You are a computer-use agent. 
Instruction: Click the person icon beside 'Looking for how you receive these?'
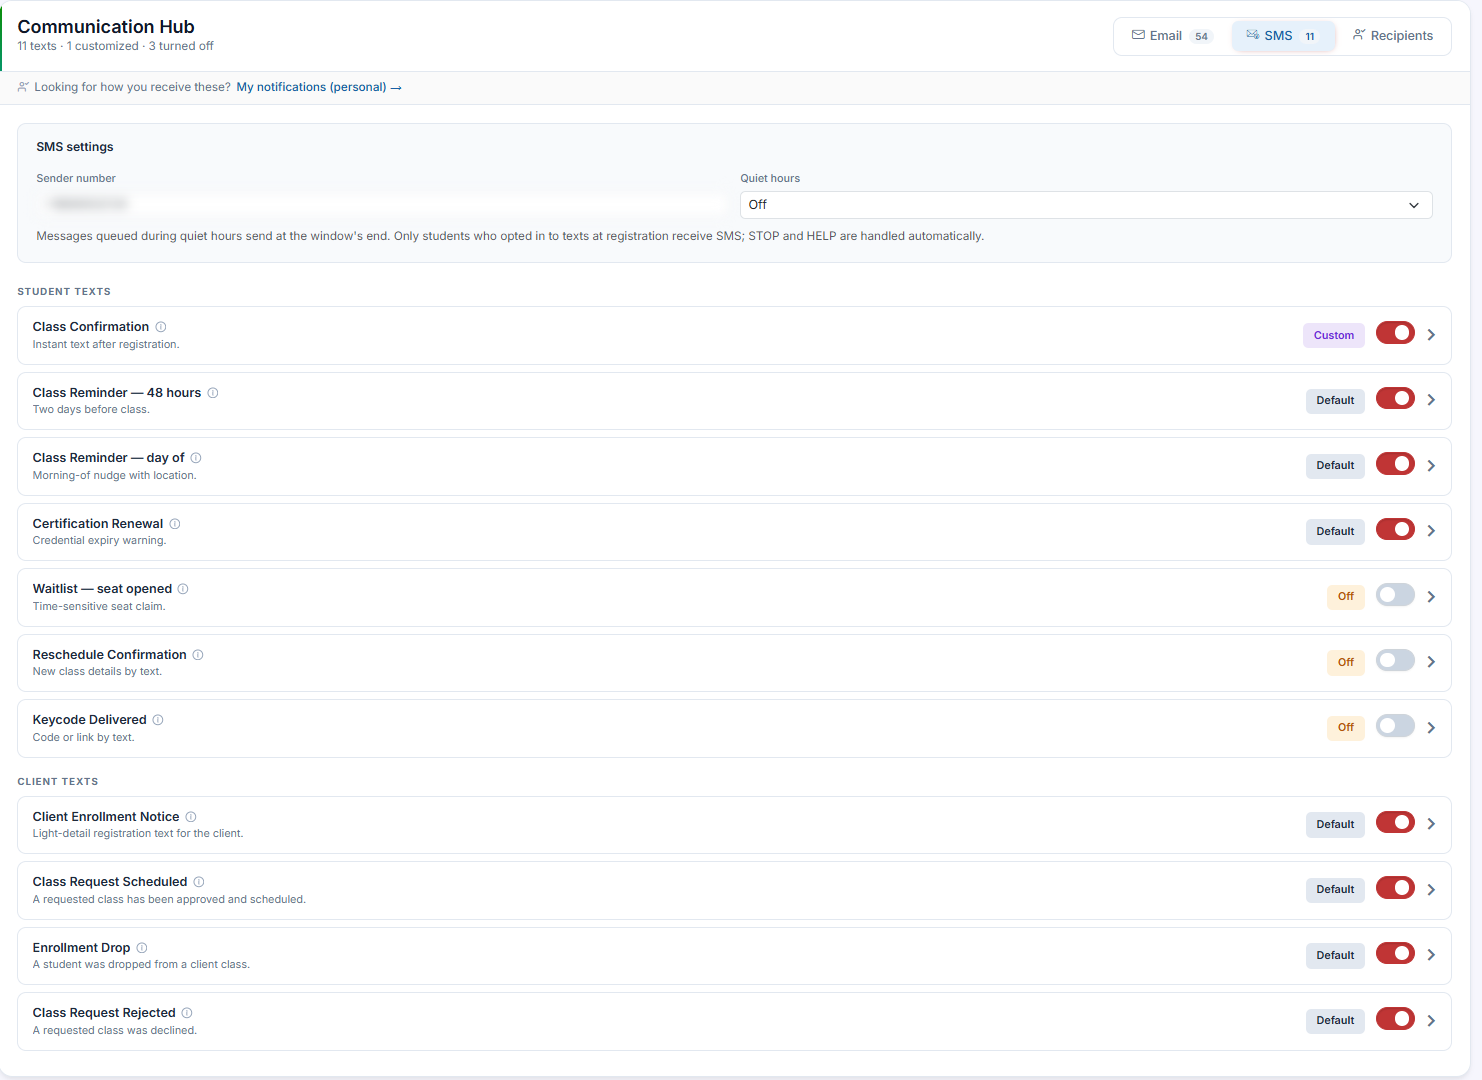[x=23, y=87]
